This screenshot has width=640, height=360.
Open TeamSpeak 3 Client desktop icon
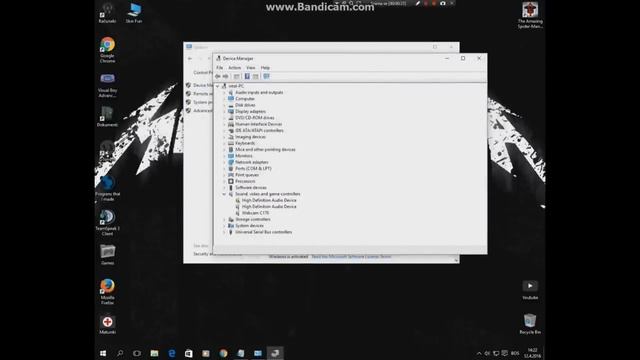pyautogui.click(x=107, y=222)
